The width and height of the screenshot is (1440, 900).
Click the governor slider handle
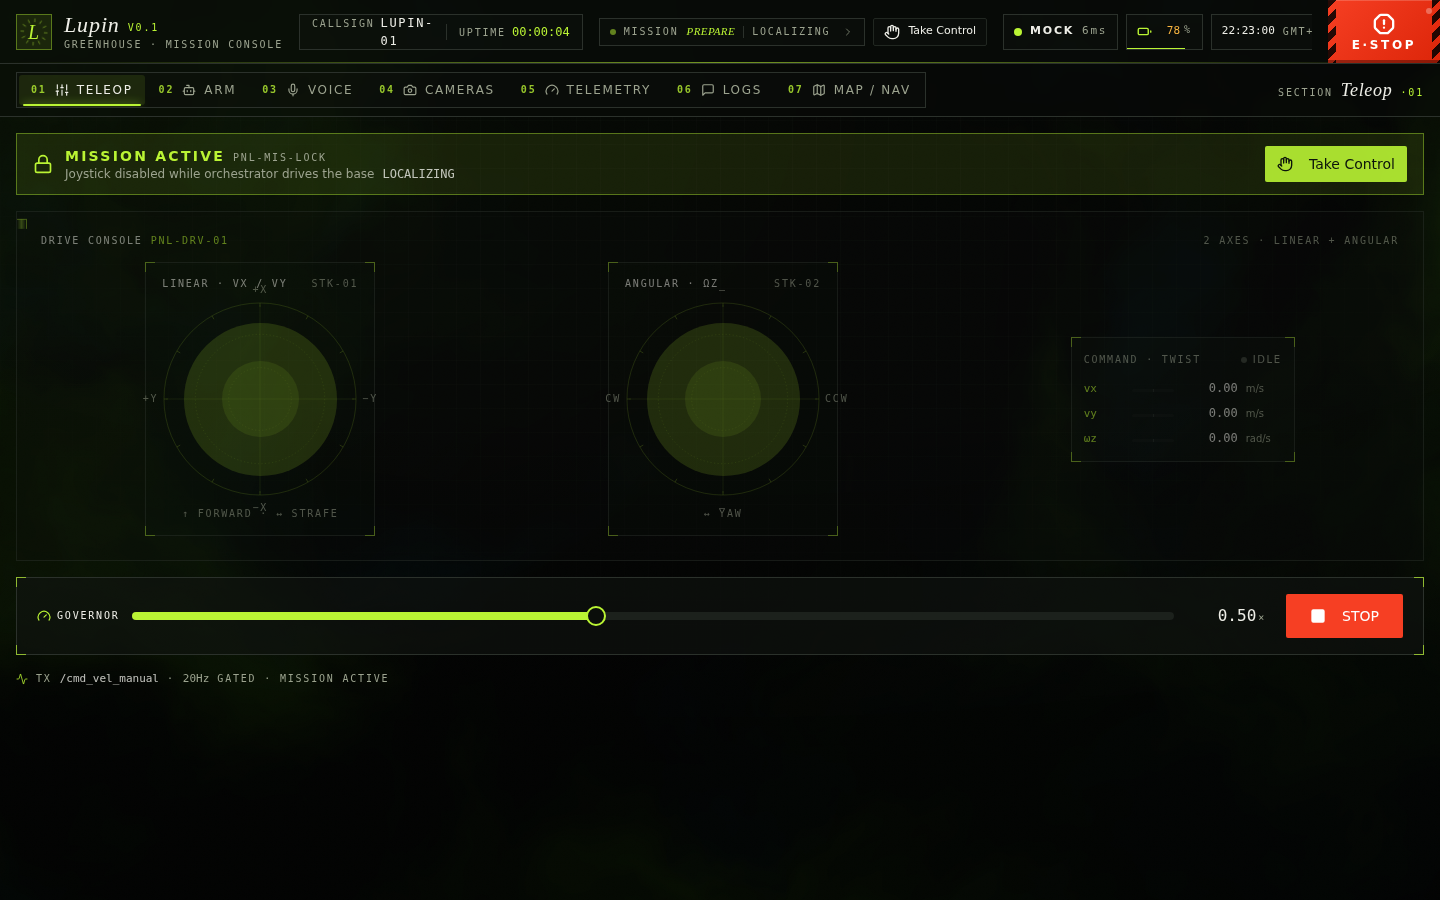click(x=596, y=616)
